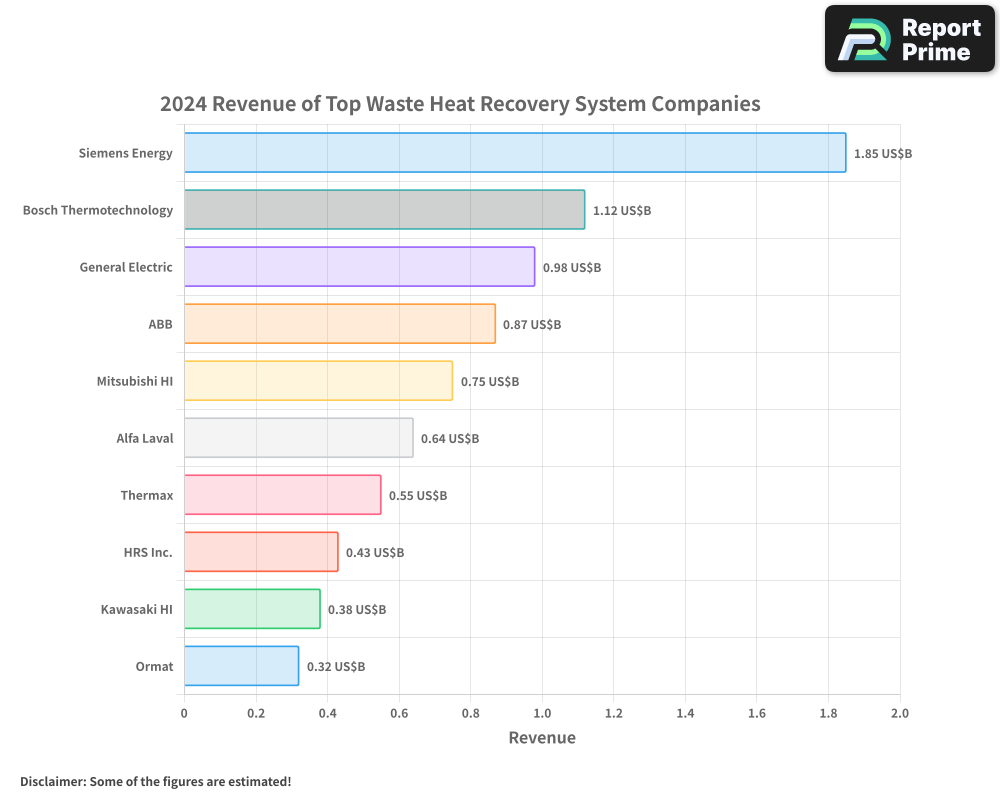Viewport: 1000px width, 800px height.
Task: Click the 2.0 axis tick label
Action: click(x=899, y=713)
